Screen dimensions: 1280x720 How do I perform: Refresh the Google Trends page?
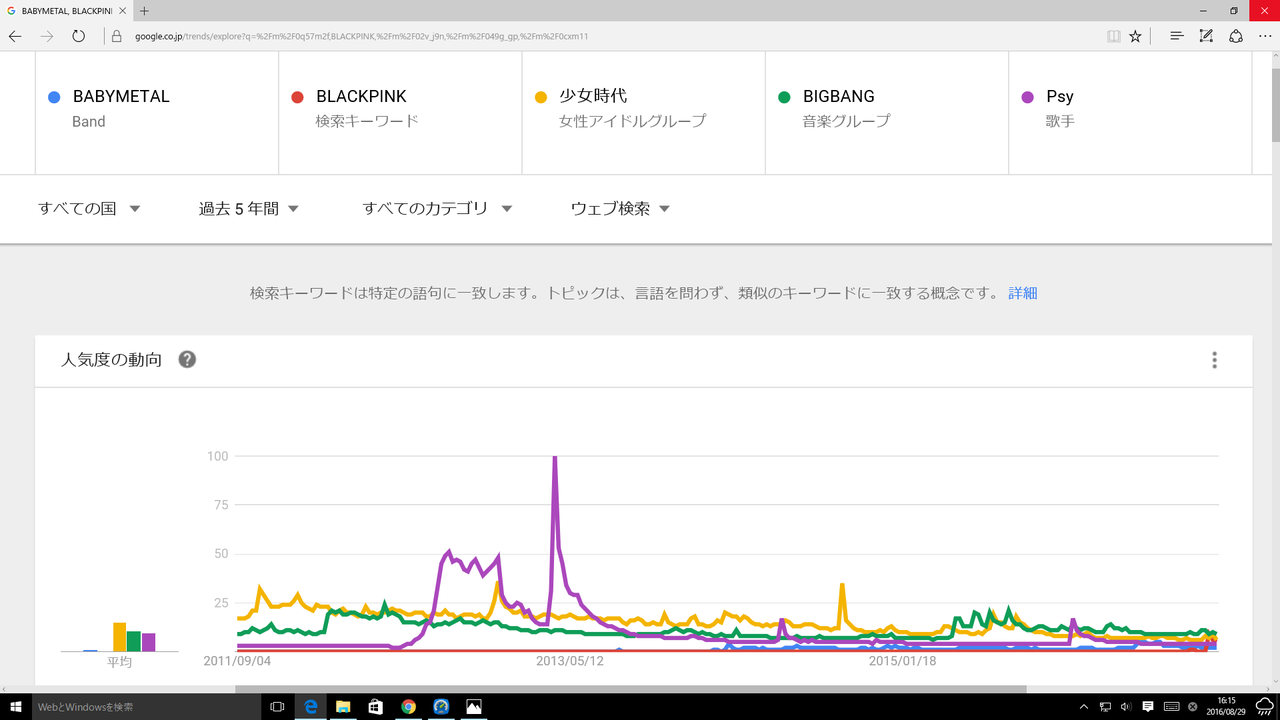point(78,36)
